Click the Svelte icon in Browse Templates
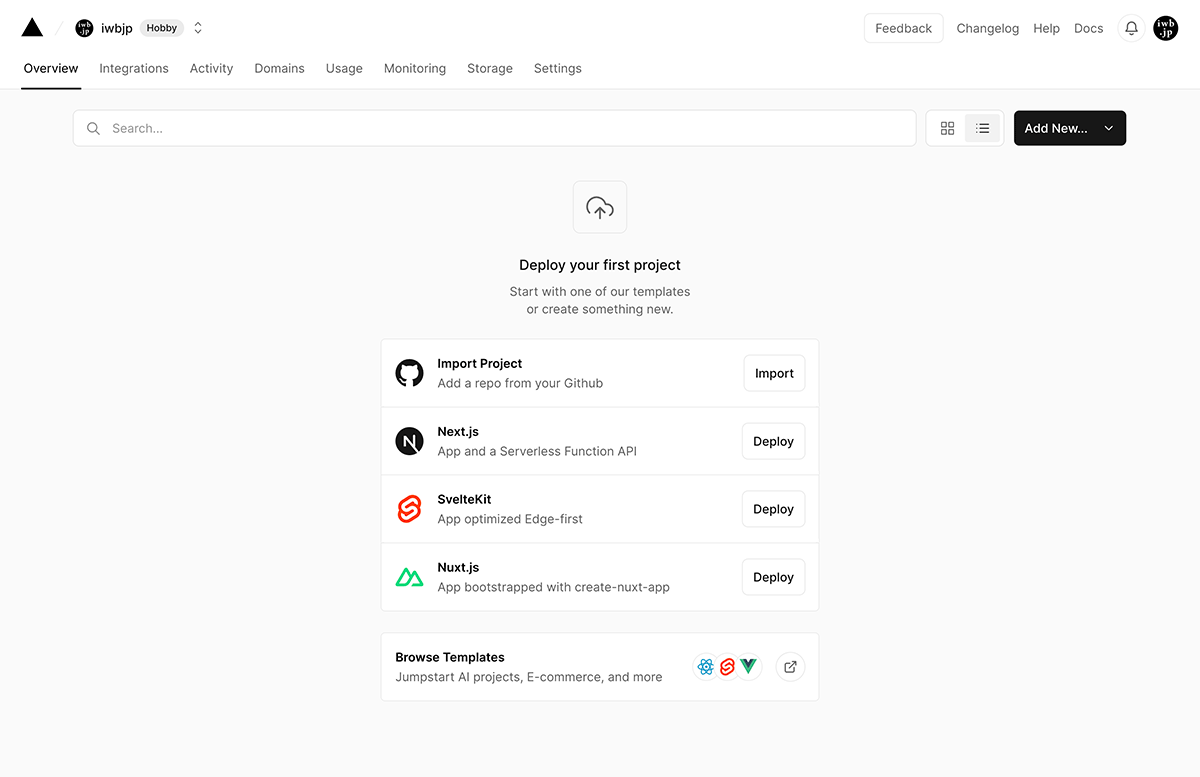This screenshot has height=777, width=1200. pos(727,667)
